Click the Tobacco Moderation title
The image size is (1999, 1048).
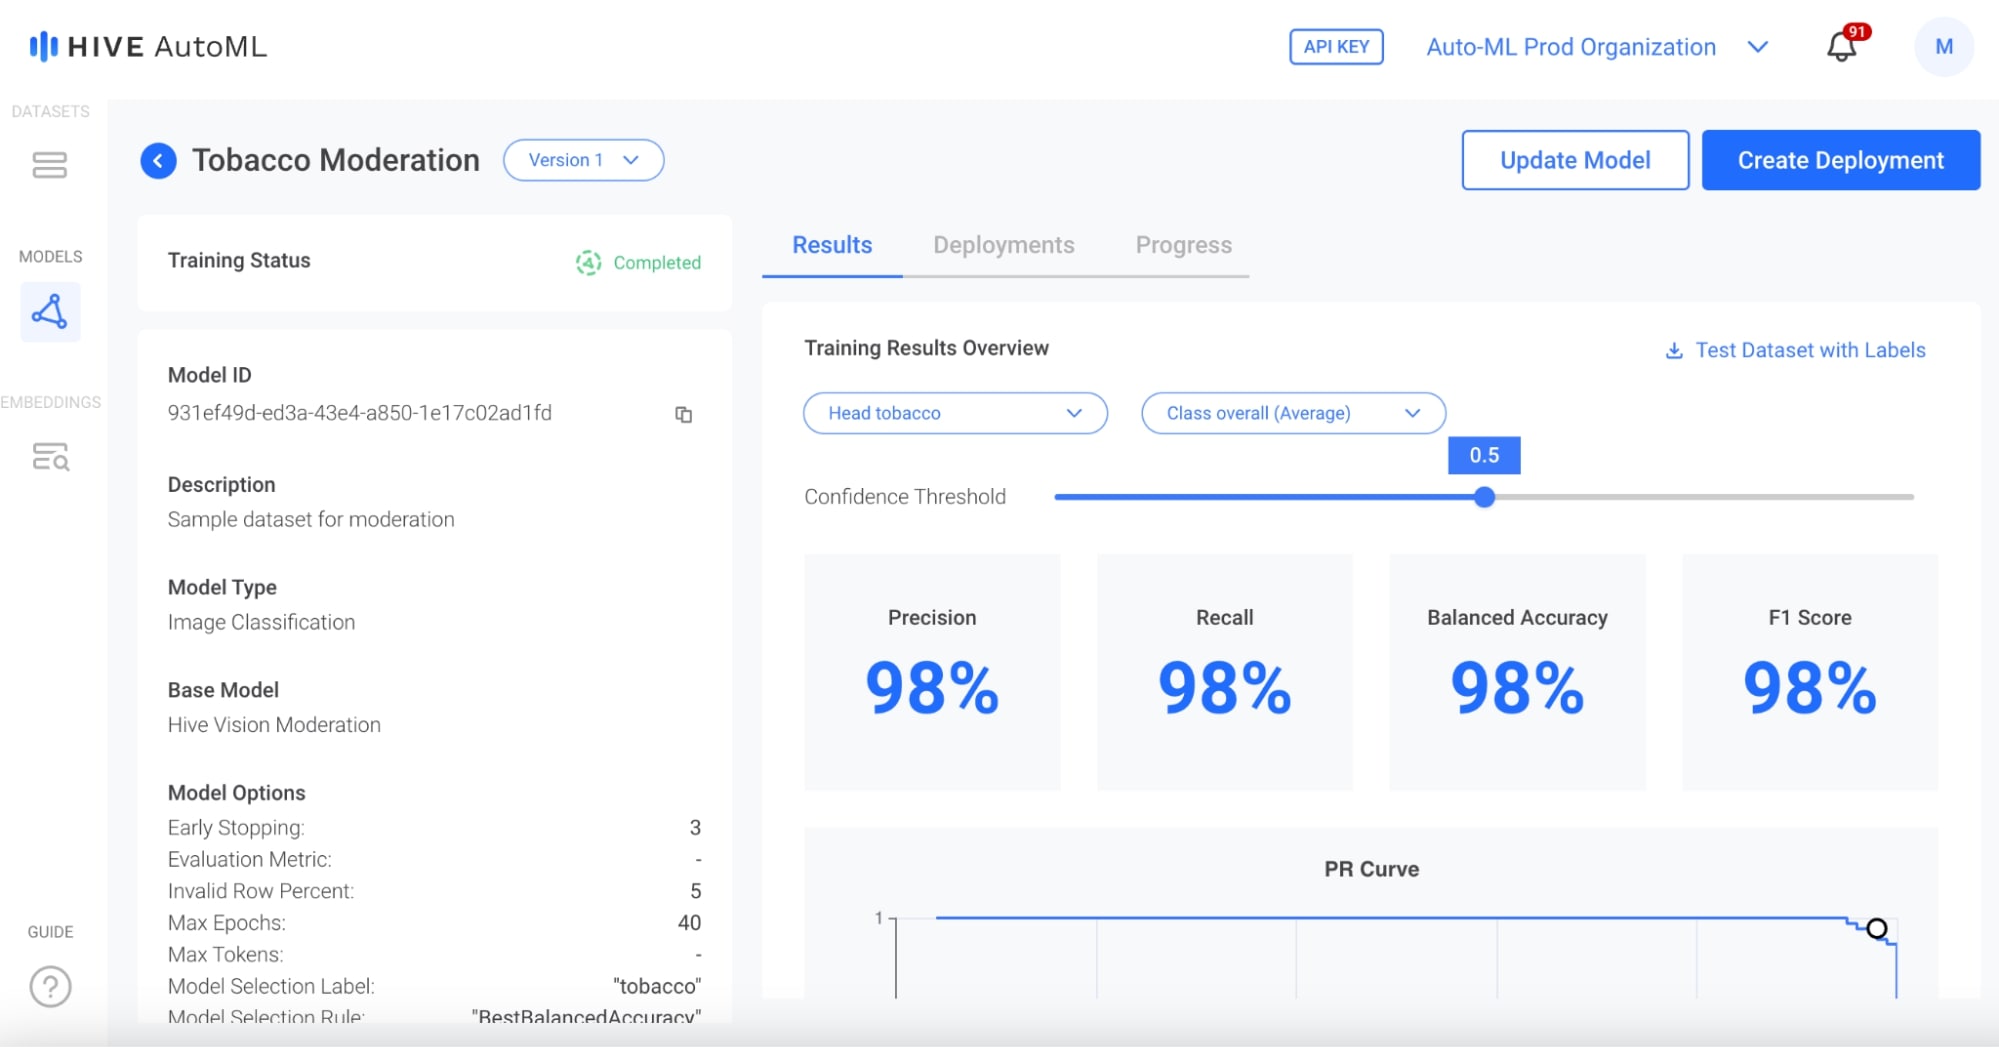336,160
